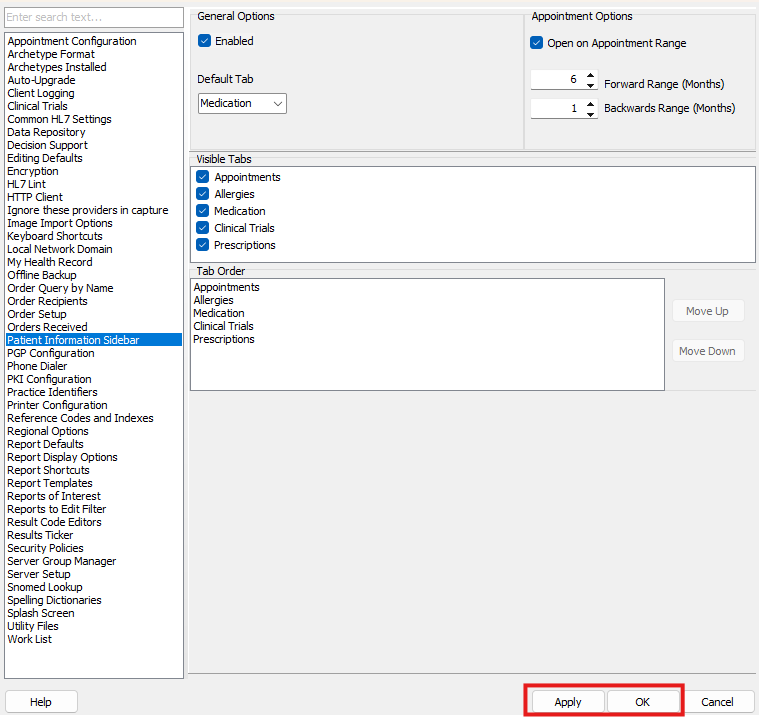Click the search text field above settings list

[94, 18]
